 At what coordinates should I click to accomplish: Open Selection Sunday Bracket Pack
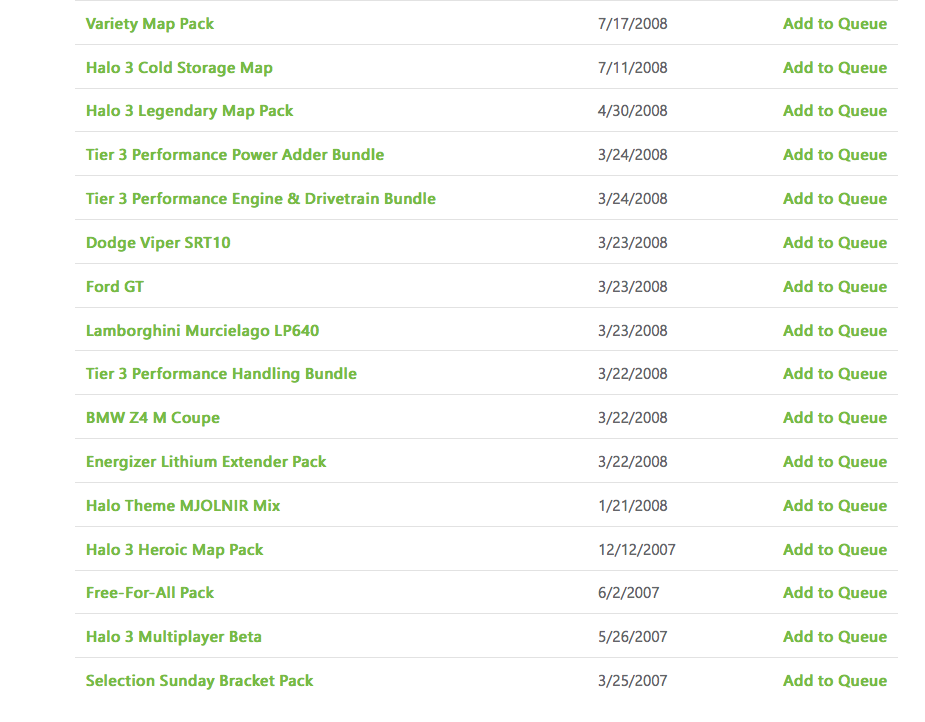tap(199, 681)
